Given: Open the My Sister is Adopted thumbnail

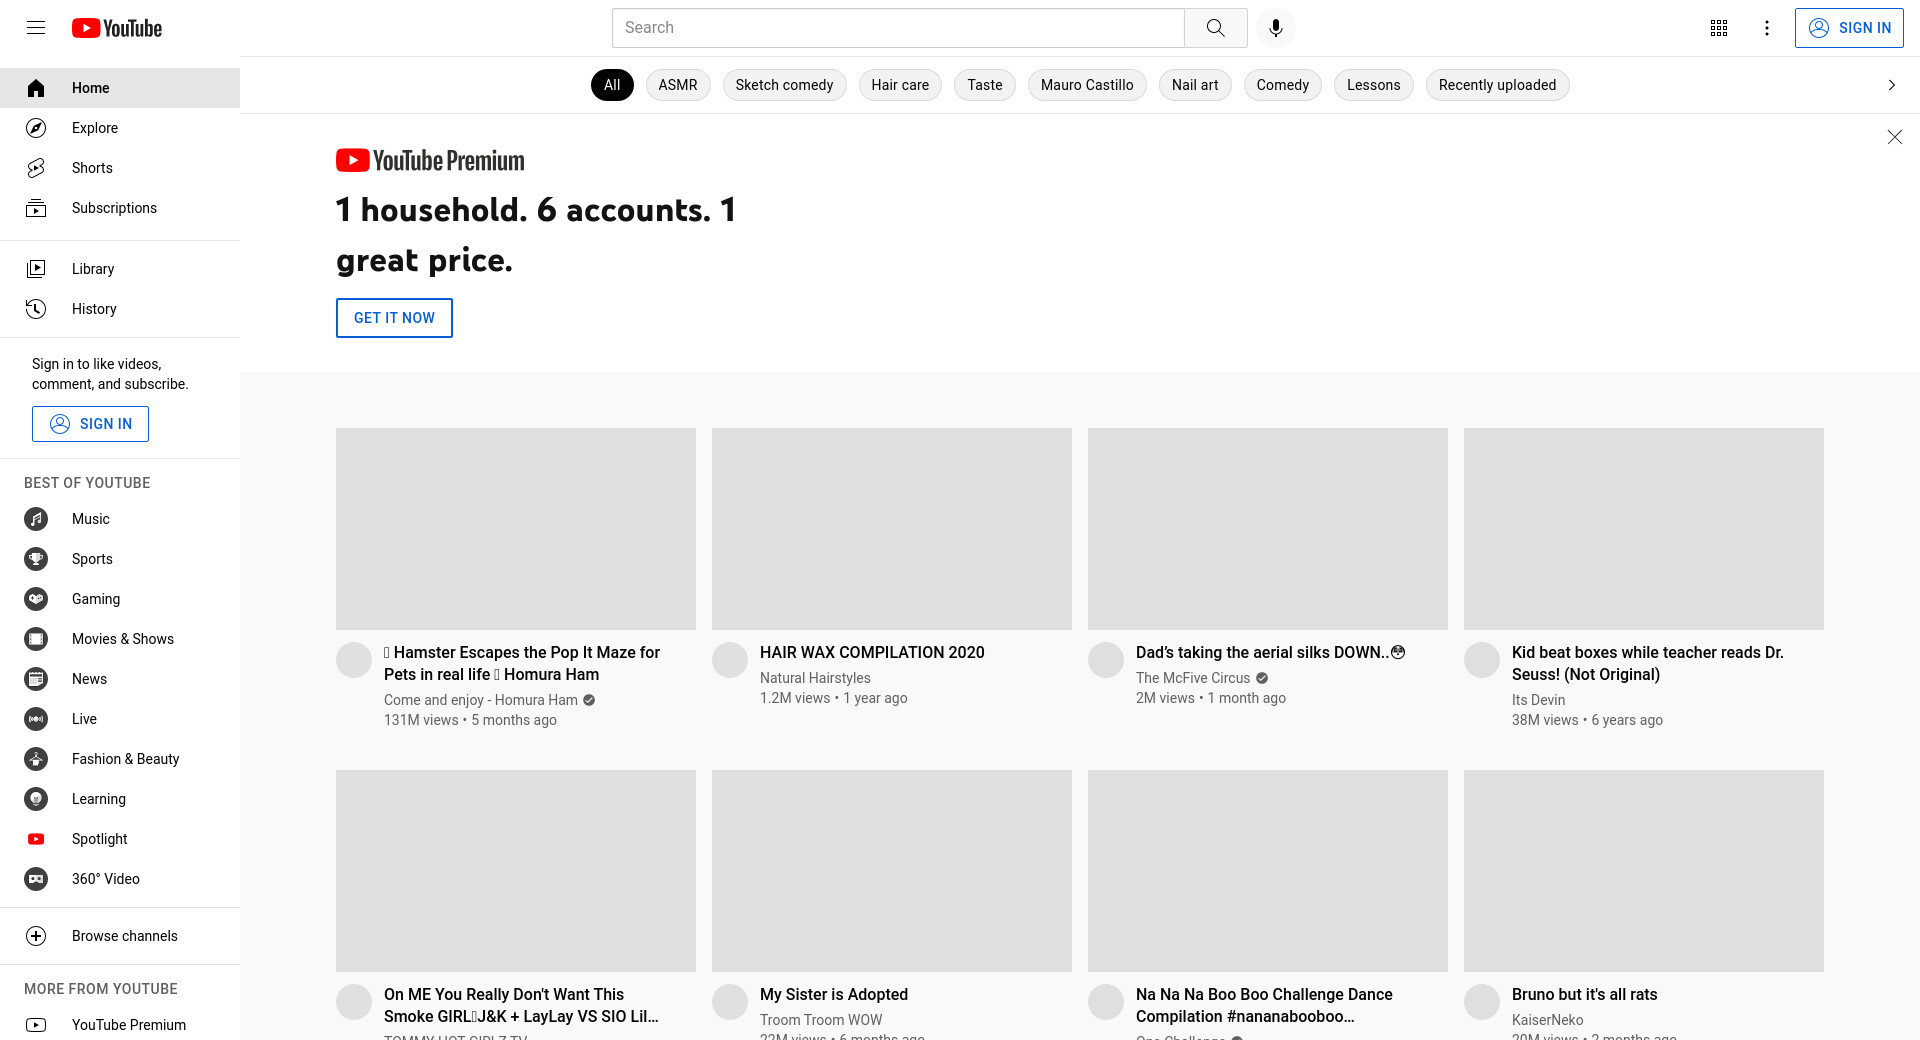Looking at the screenshot, I should (x=892, y=871).
